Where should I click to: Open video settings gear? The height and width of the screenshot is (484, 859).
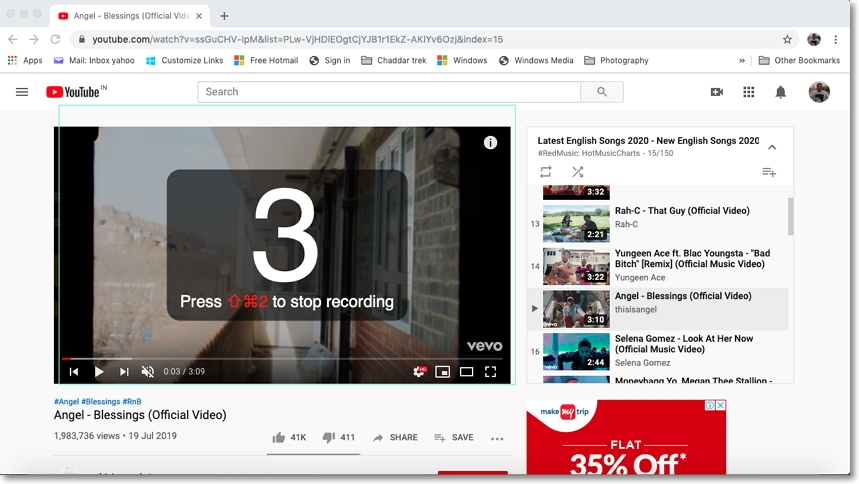point(419,372)
